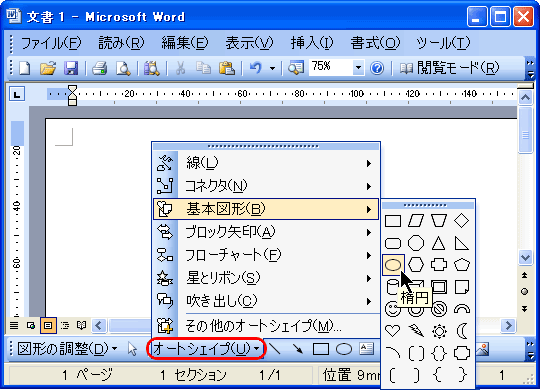Viewport: 540px width, 390px height.
Task: Select the cross basic shape
Action: [439, 265]
